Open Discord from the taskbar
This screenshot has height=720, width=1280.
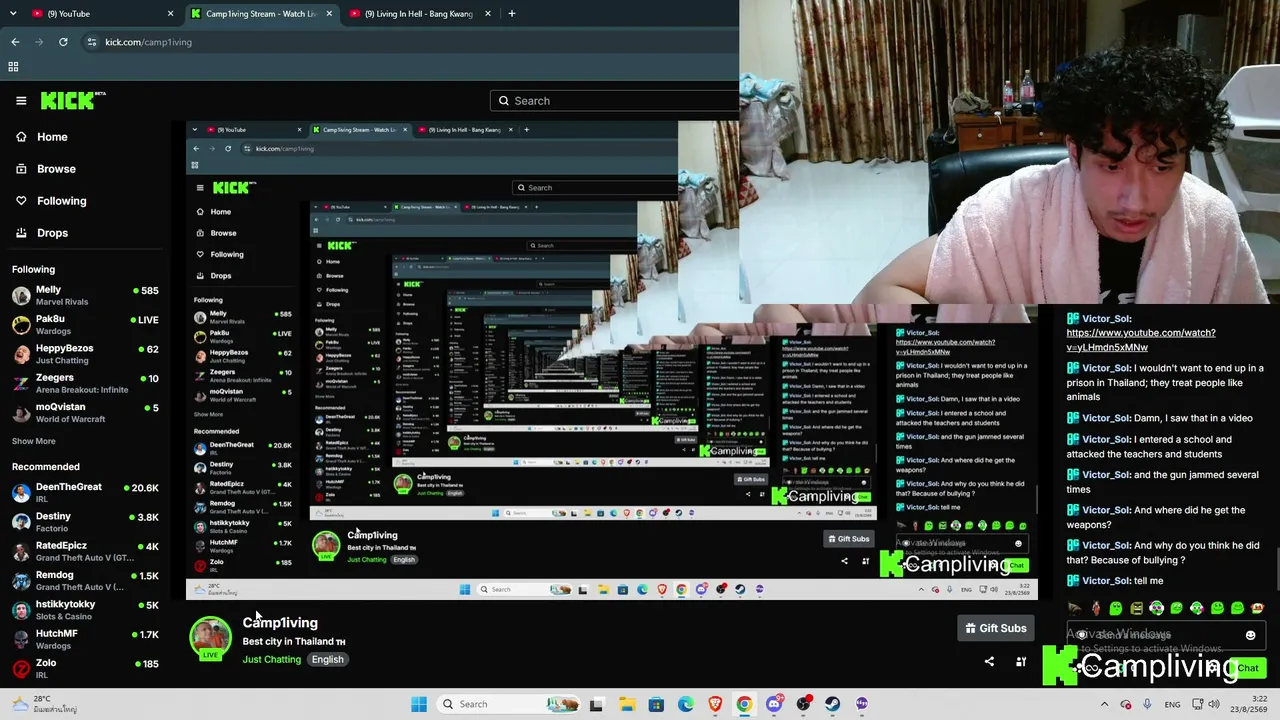774,704
